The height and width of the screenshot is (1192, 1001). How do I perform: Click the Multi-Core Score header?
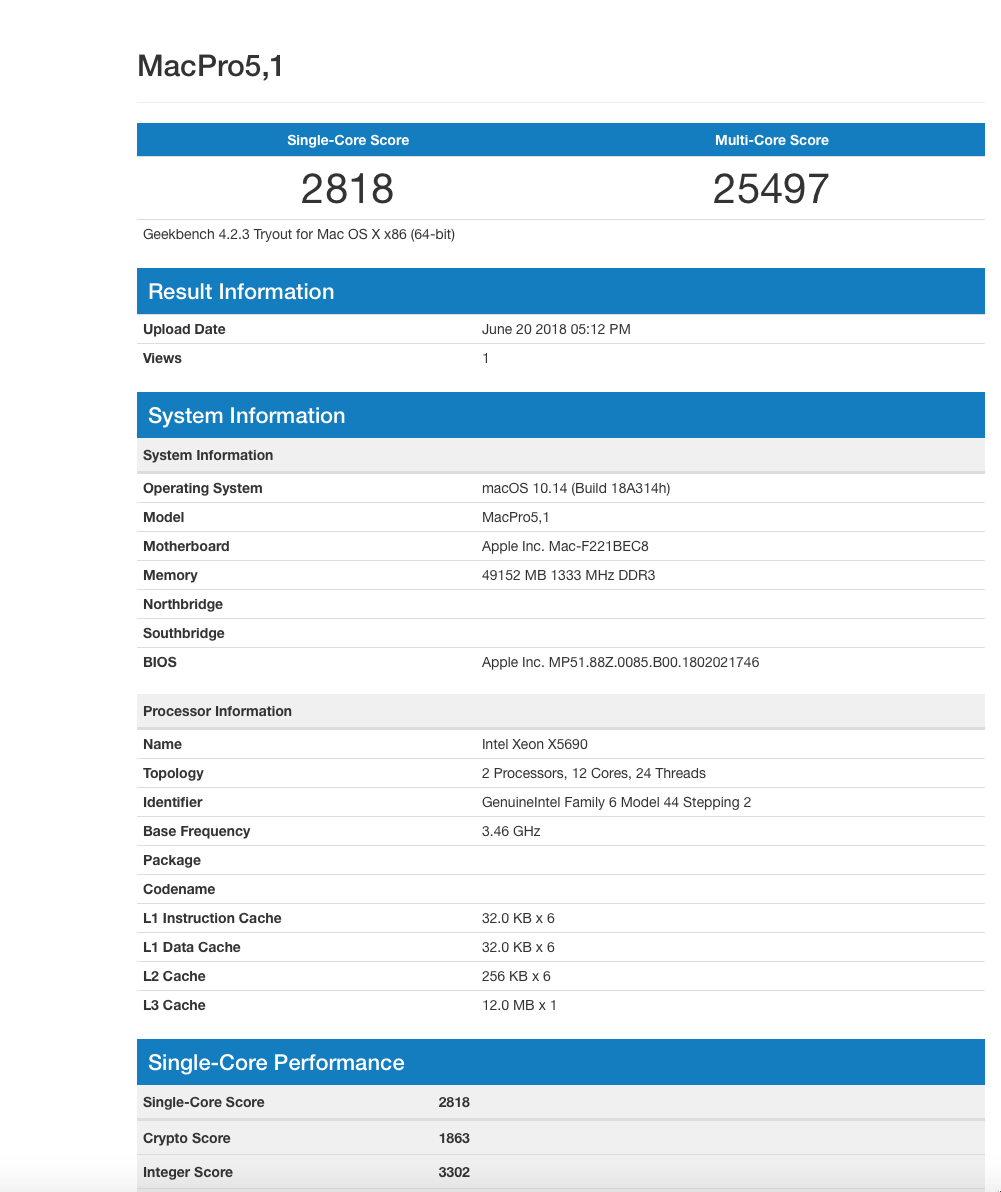pyautogui.click(x=771, y=140)
